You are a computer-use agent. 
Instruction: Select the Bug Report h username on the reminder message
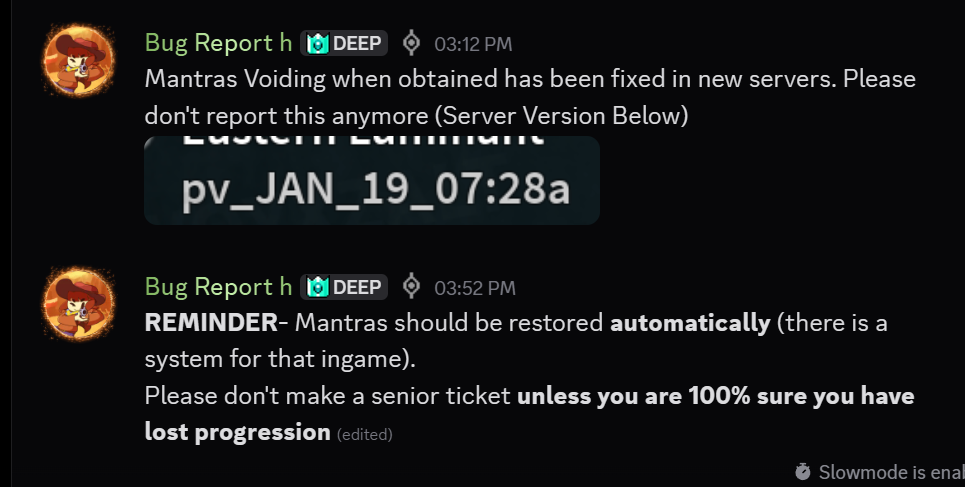218,287
